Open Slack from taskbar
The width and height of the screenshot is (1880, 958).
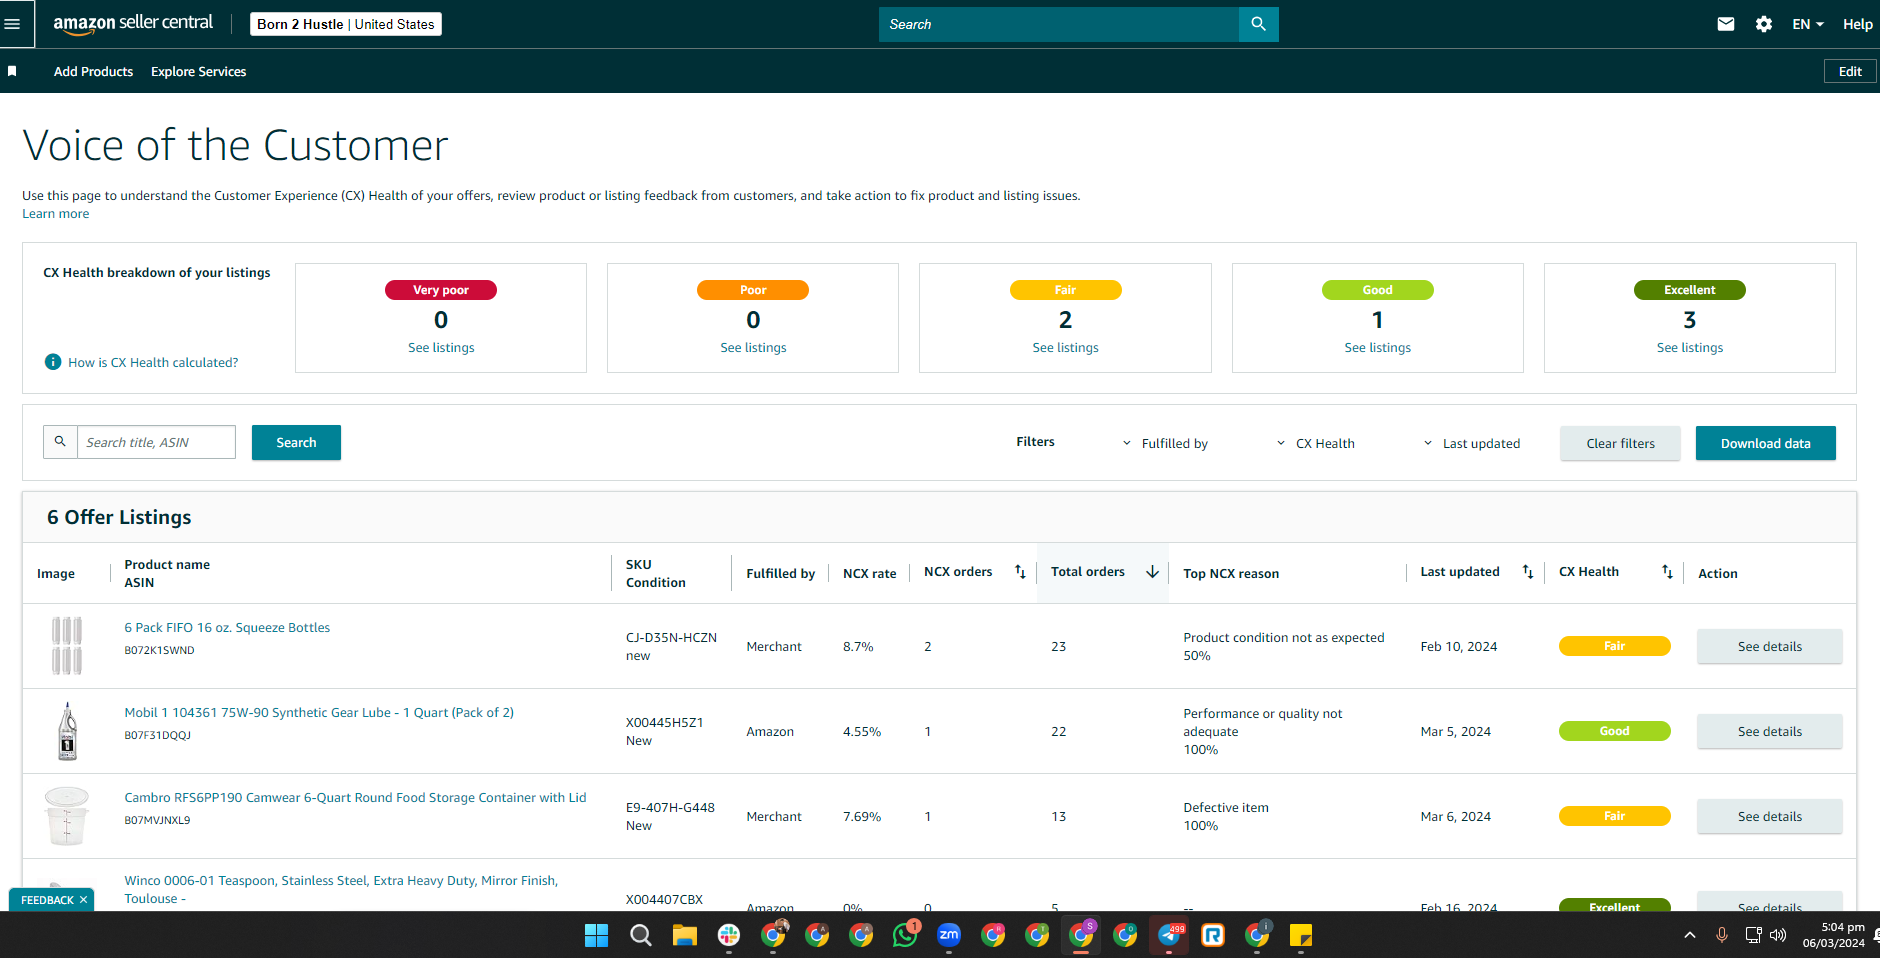[729, 935]
